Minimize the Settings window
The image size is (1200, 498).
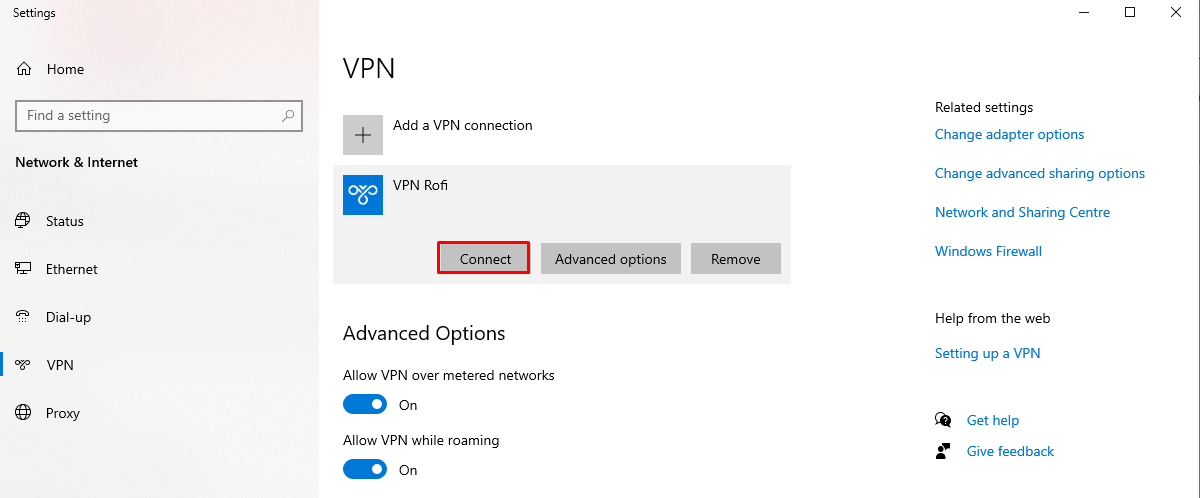(x=1084, y=12)
